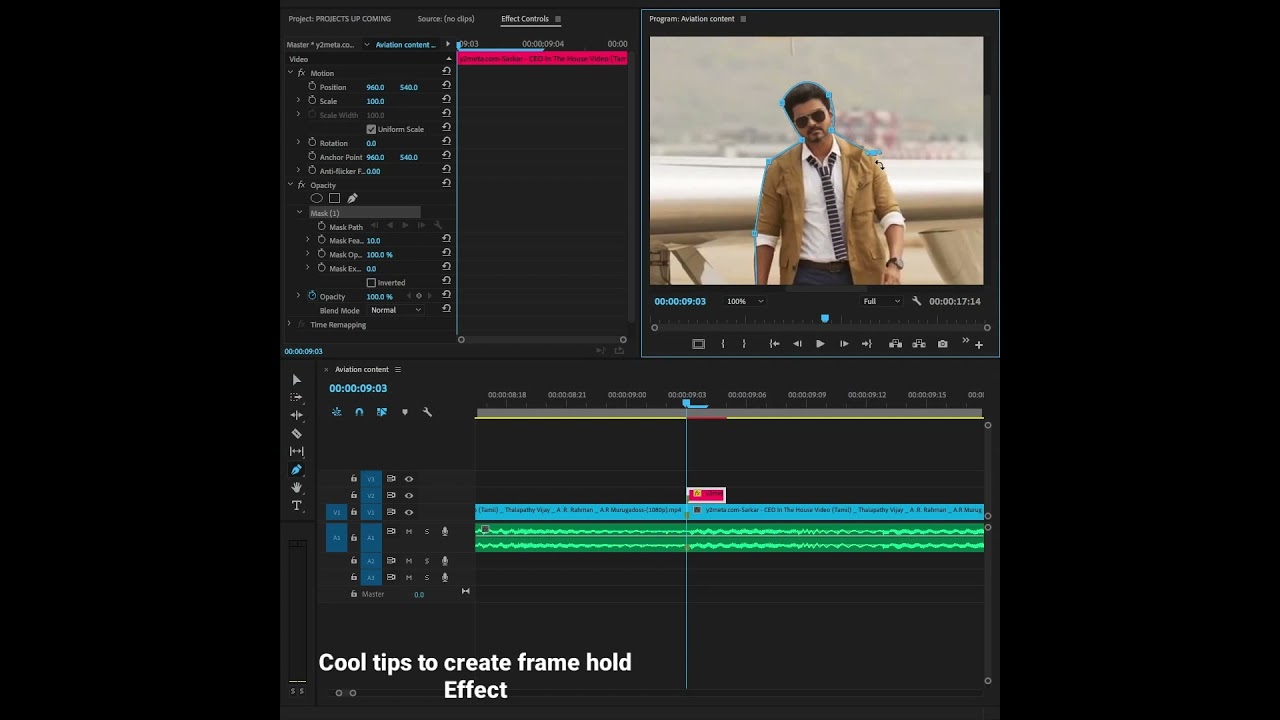Create ellipse mask under Opacity

point(317,198)
